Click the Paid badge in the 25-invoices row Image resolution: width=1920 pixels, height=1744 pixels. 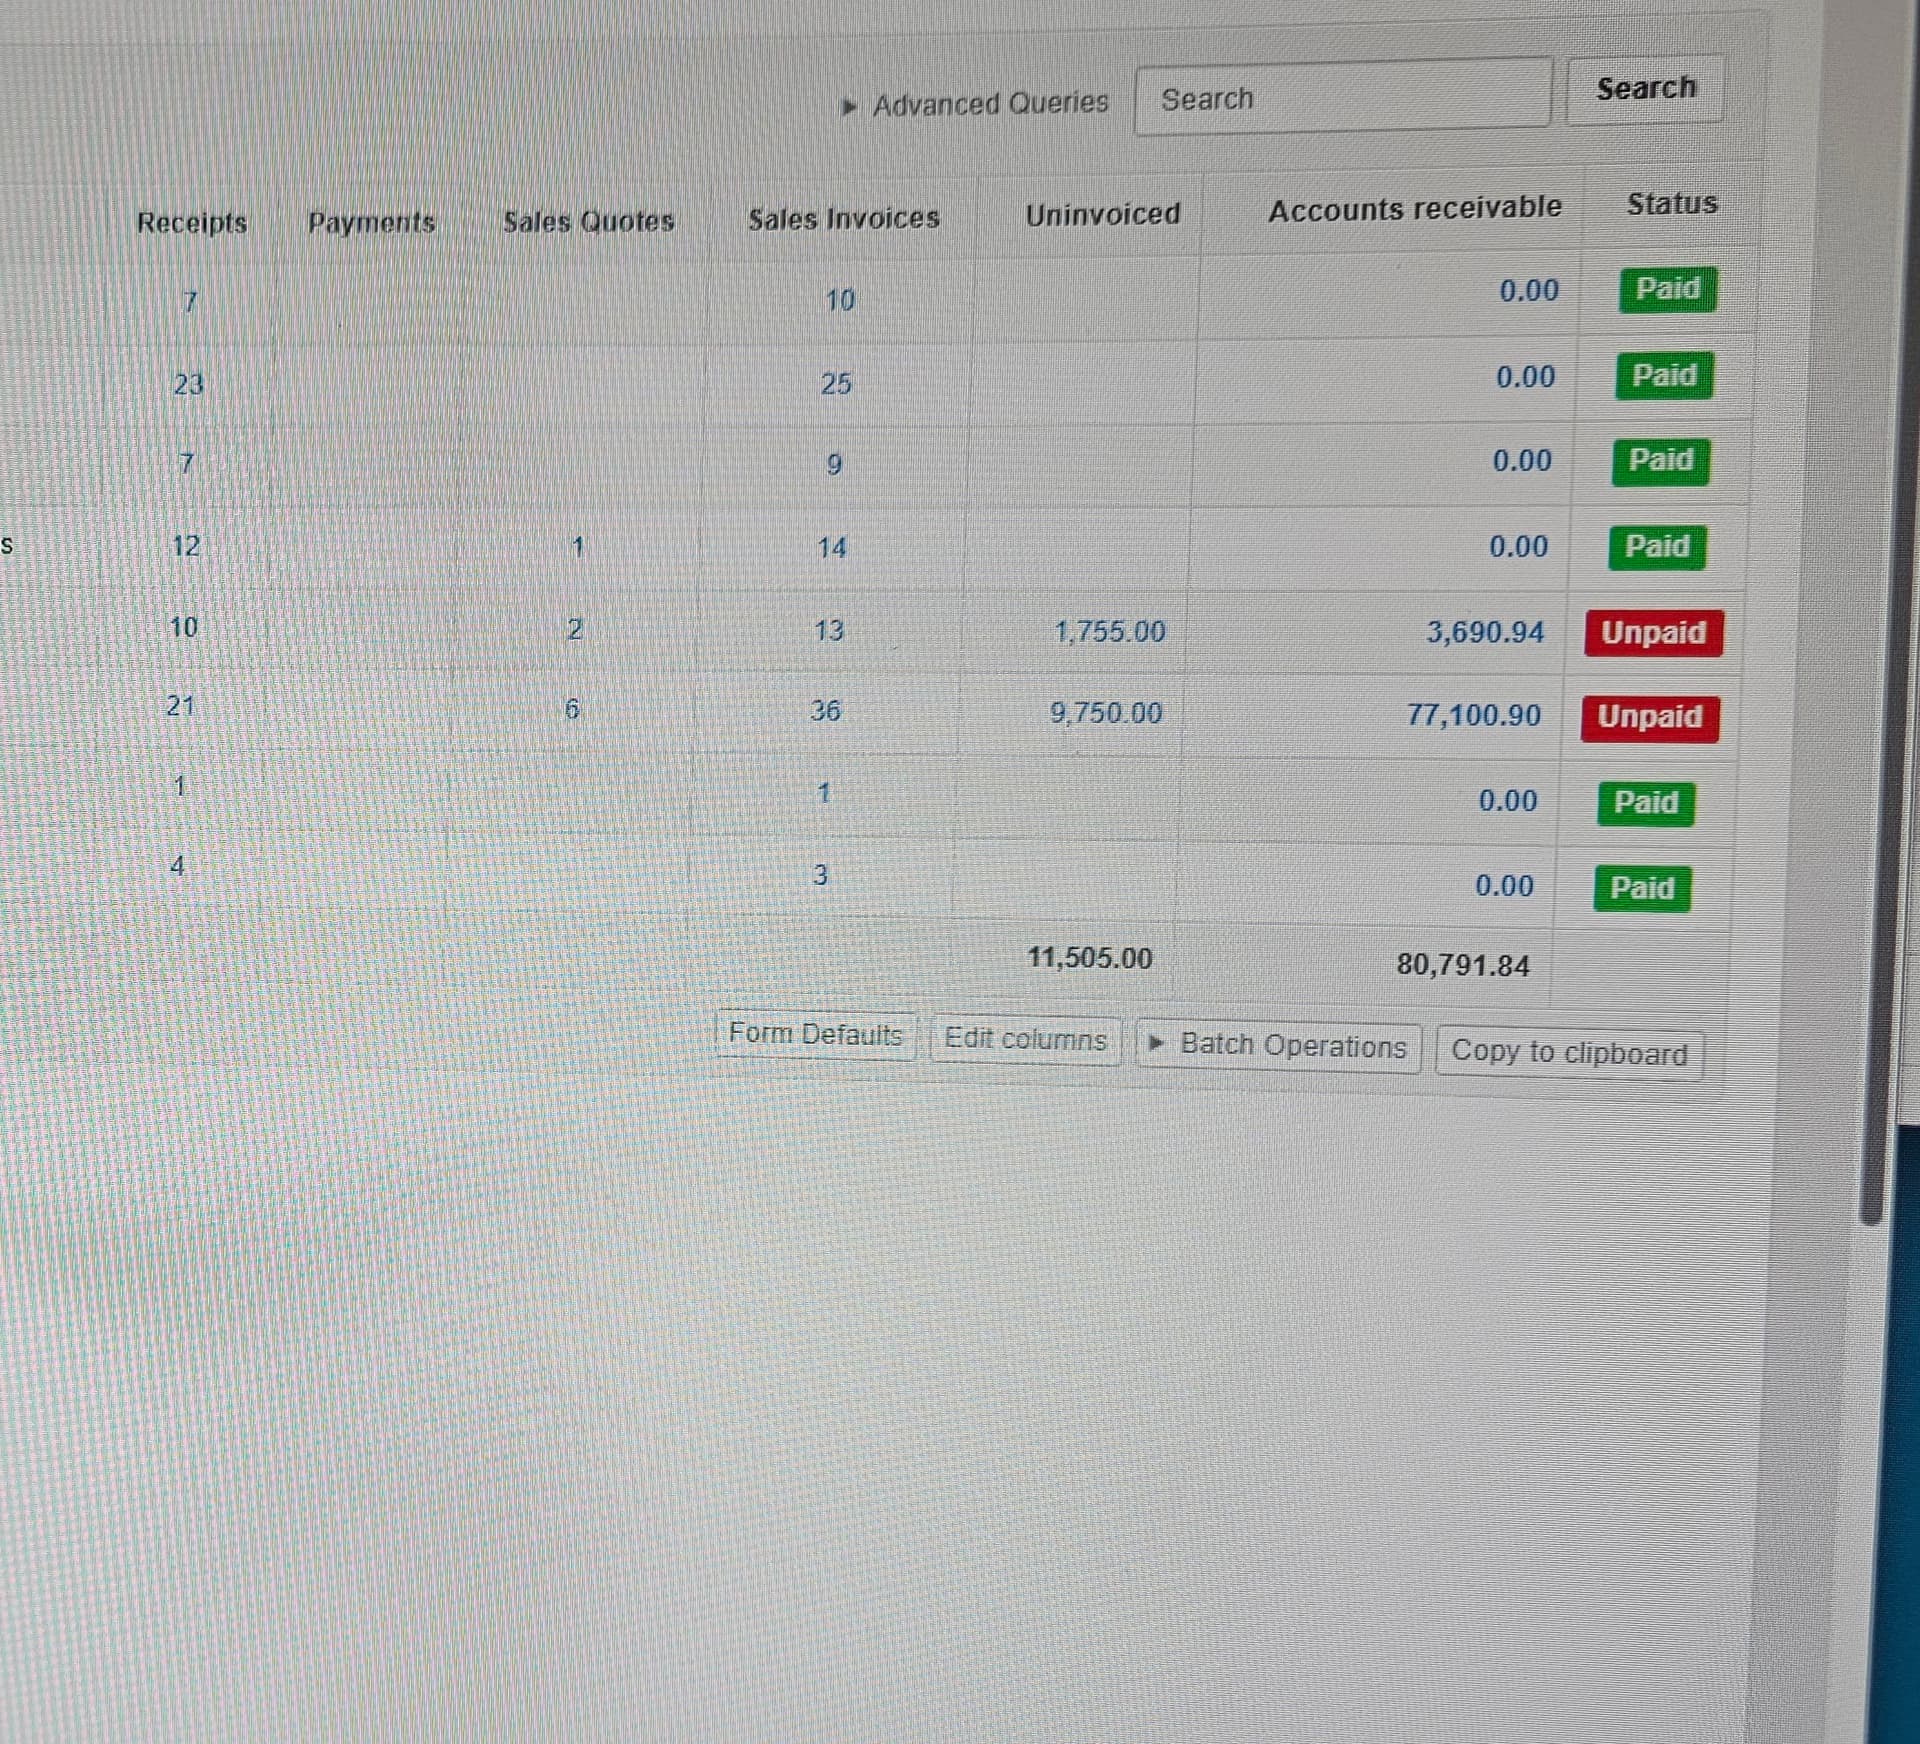pos(1664,375)
